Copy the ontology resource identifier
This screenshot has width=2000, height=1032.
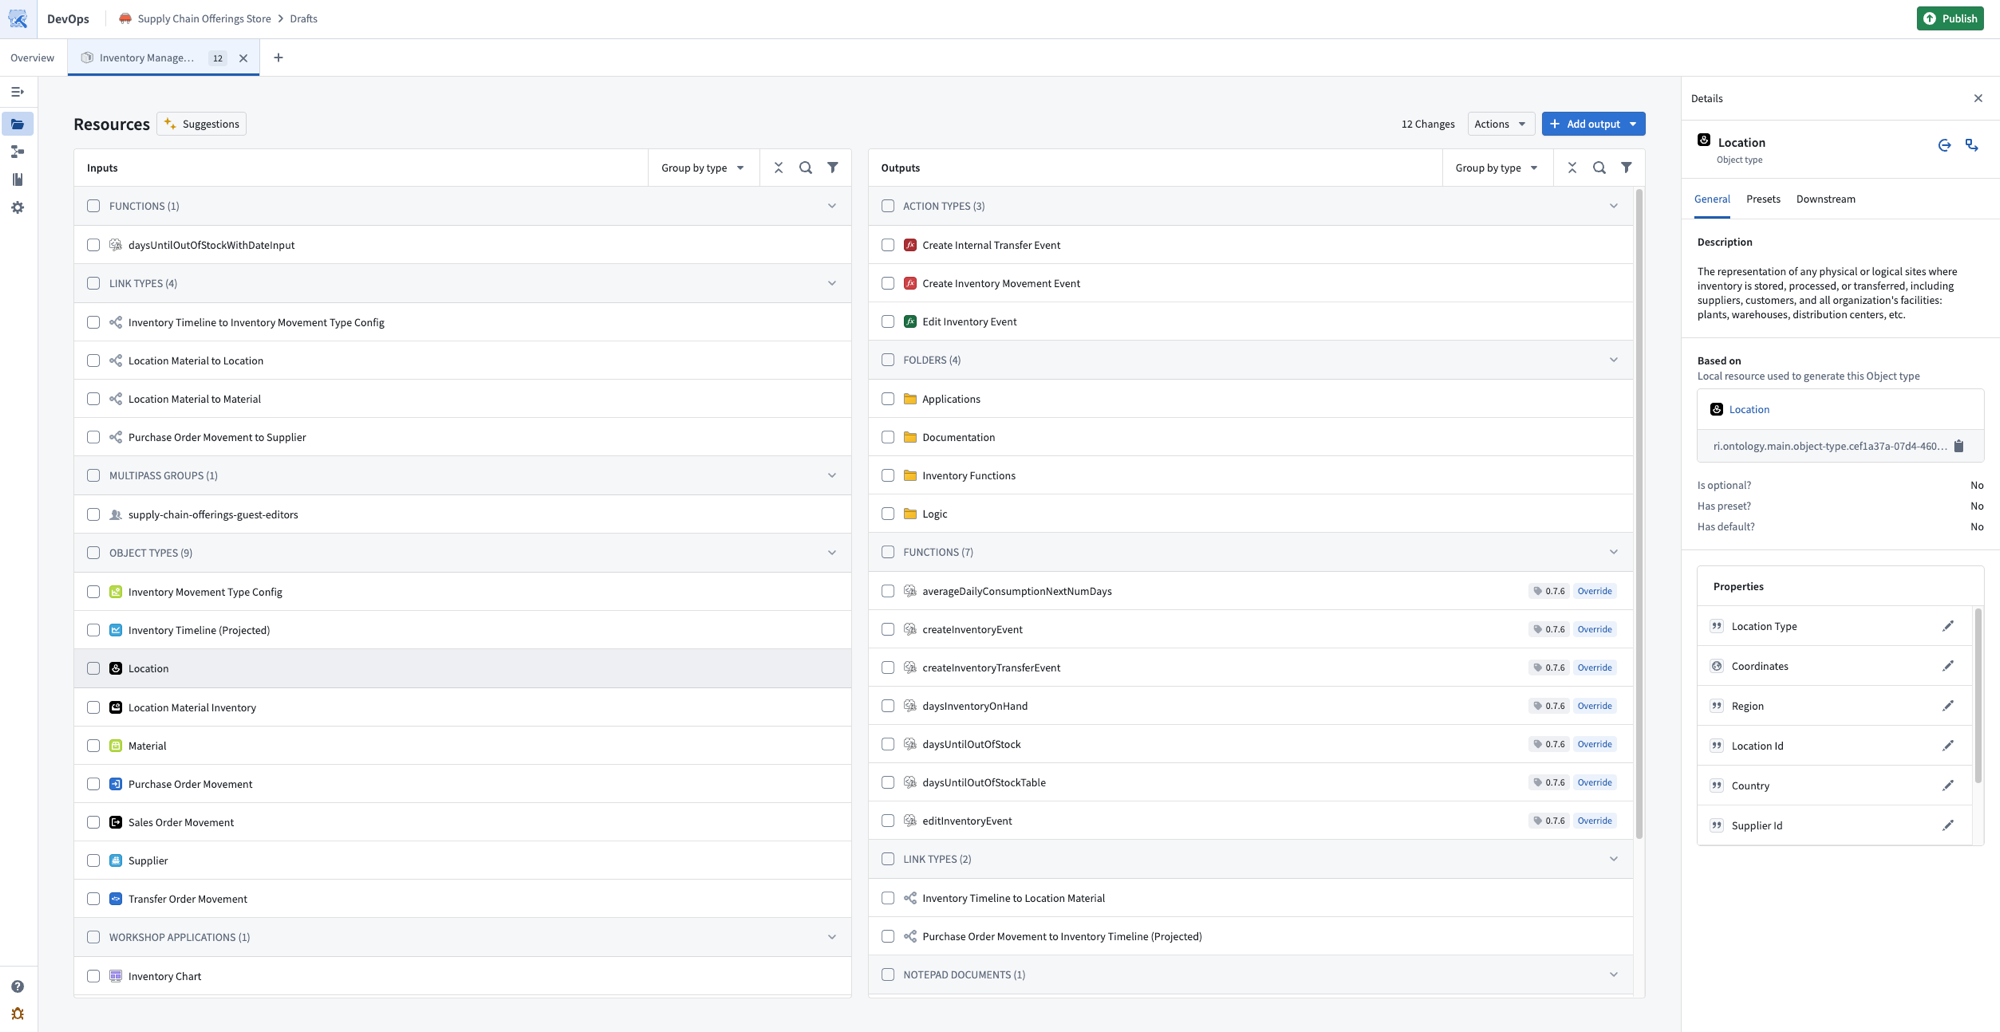point(1959,446)
